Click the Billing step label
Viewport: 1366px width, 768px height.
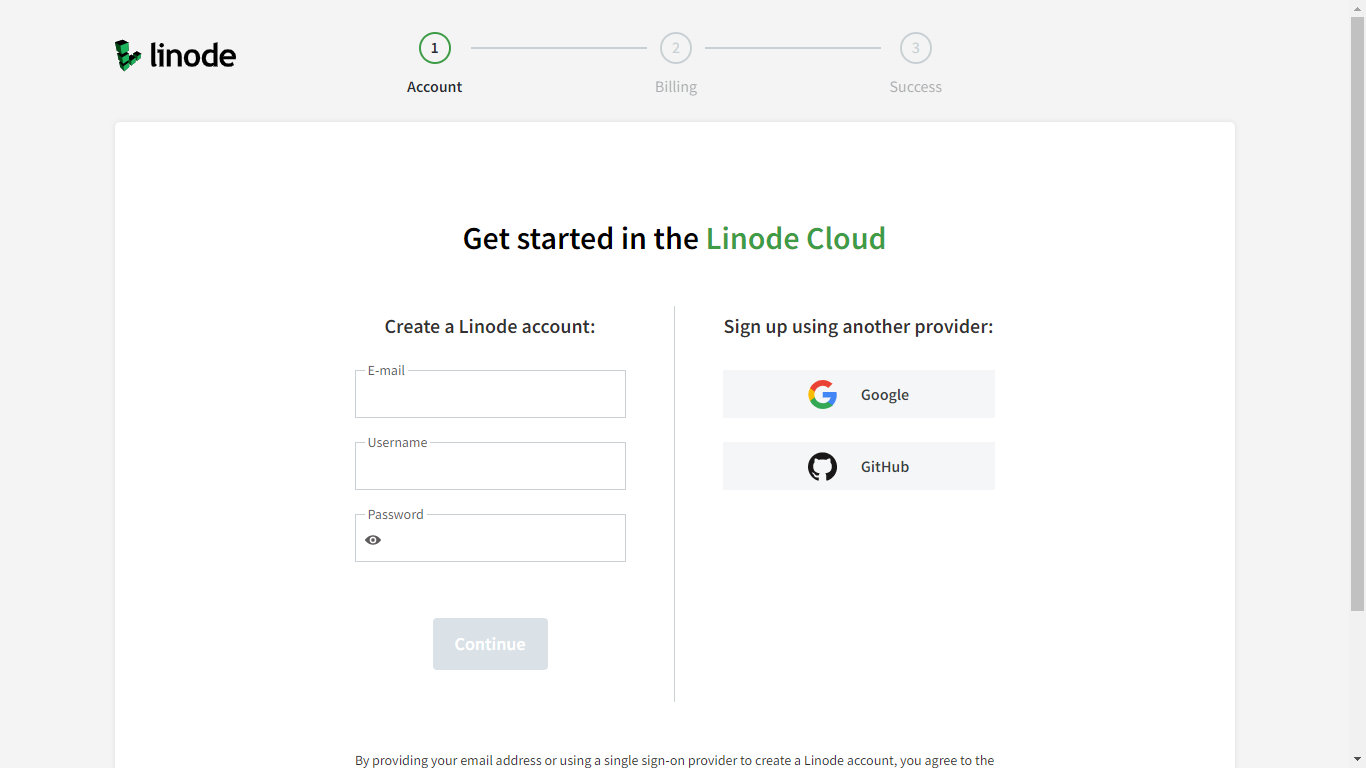(676, 87)
